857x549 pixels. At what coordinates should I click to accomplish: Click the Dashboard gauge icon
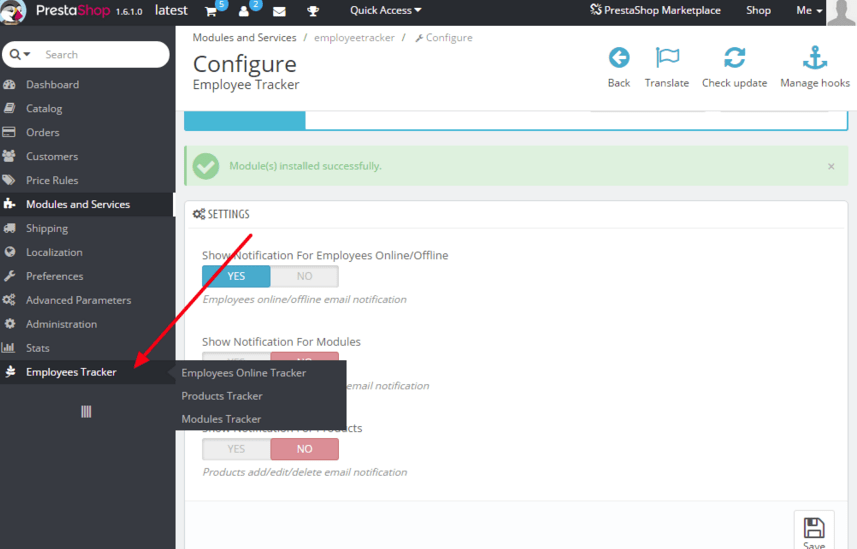click(9, 85)
